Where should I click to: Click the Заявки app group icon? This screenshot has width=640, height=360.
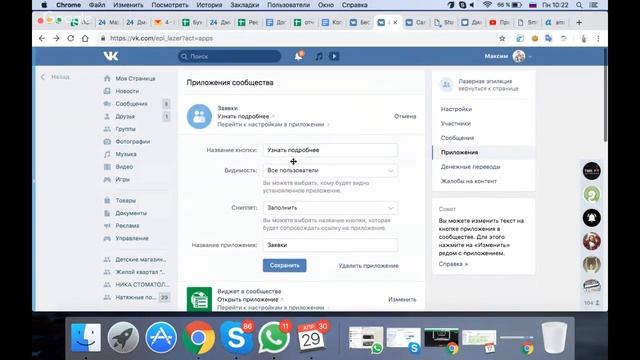tap(199, 116)
